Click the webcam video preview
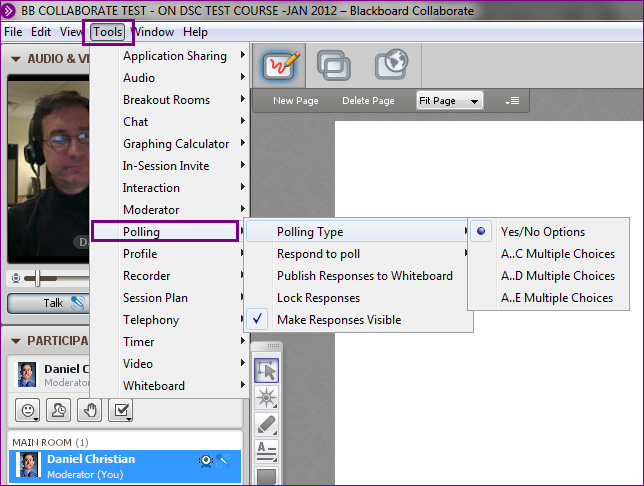The height and width of the screenshot is (486, 644). click(48, 168)
